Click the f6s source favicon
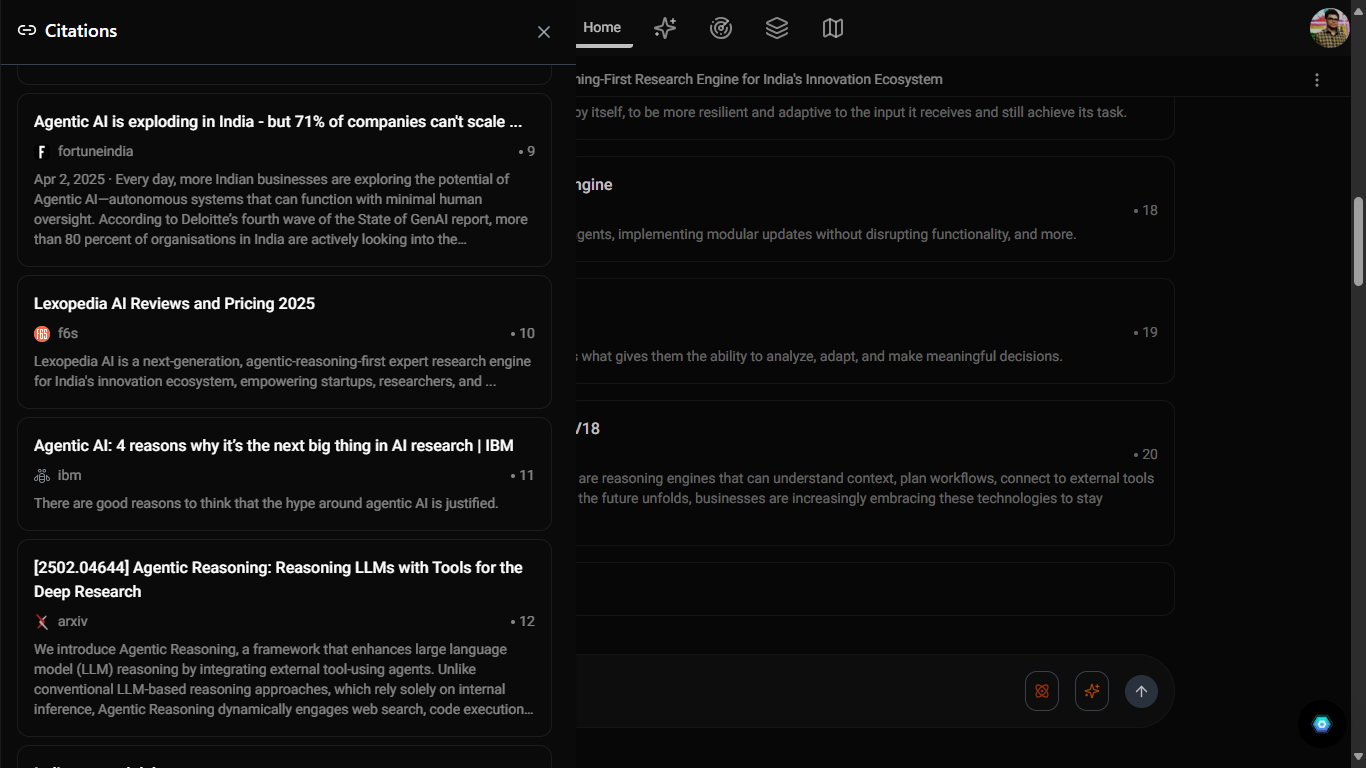Image resolution: width=1366 pixels, height=768 pixels. pyautogui.click(x=42, y=334)
